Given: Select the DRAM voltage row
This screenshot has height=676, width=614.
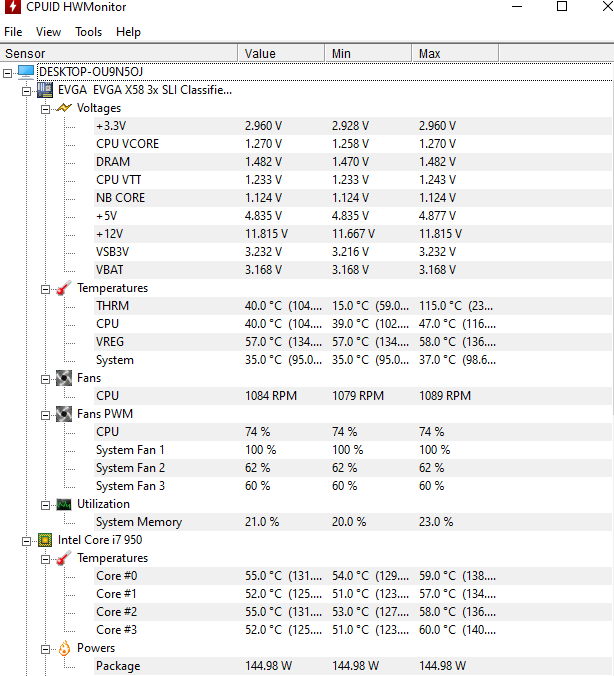Looking at the screenshot, I should (x=353, y=162).
